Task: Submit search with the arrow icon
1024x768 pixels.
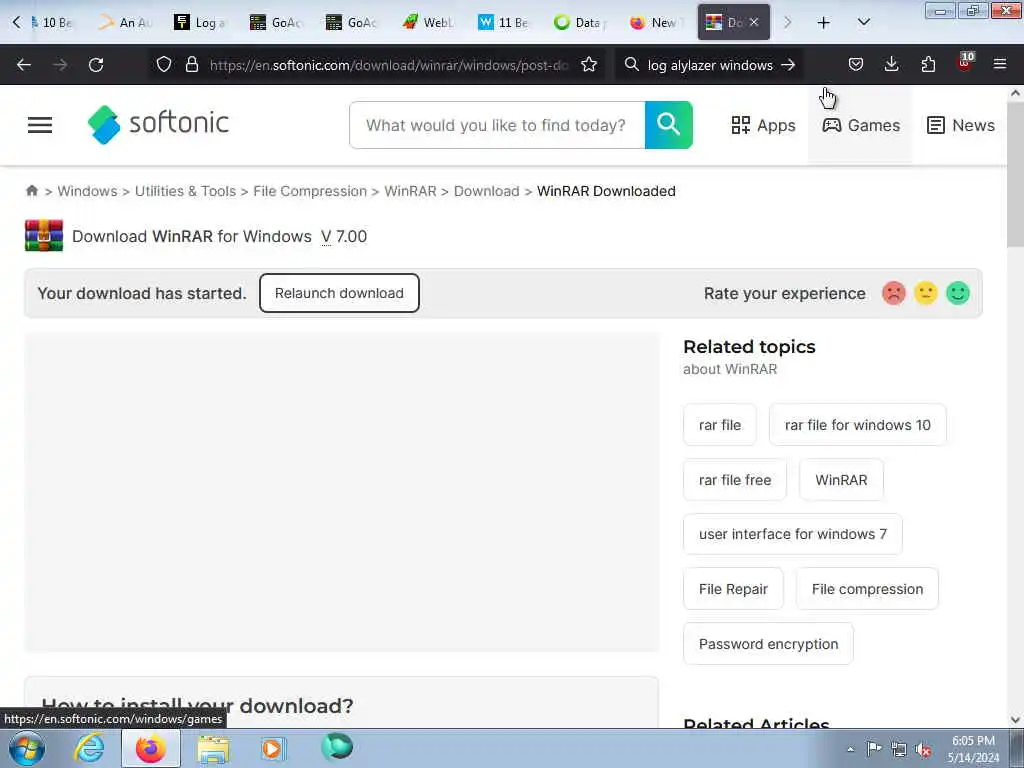Action: click(788, 65)
